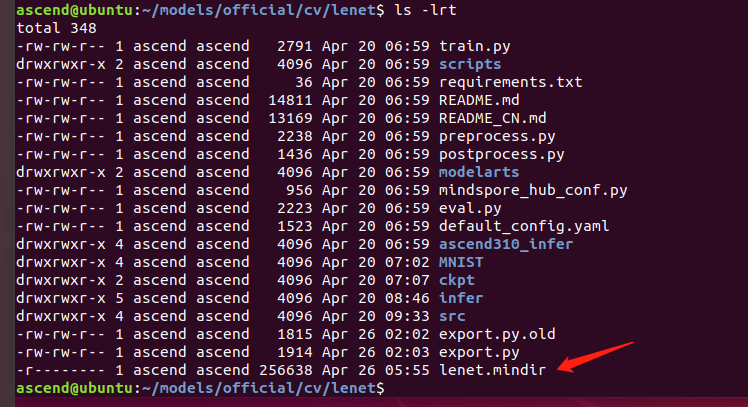
Task: Select the eval.py filename
Action: (471, 208)
